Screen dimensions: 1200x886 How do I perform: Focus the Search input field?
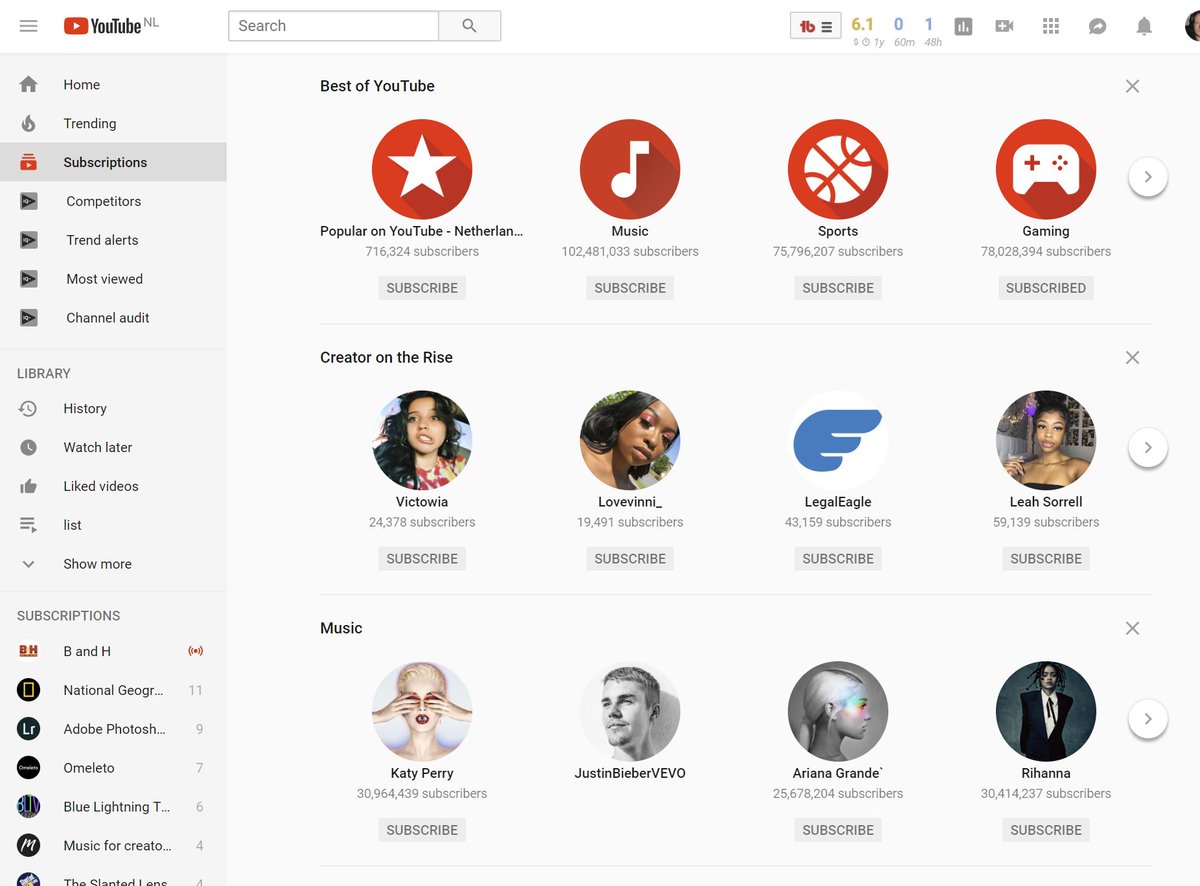tap(334, 26)
